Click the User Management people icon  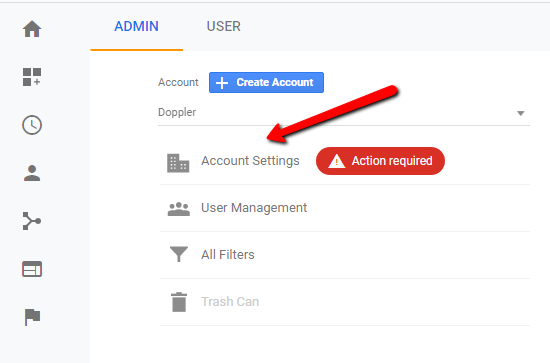tap(179, 209)
